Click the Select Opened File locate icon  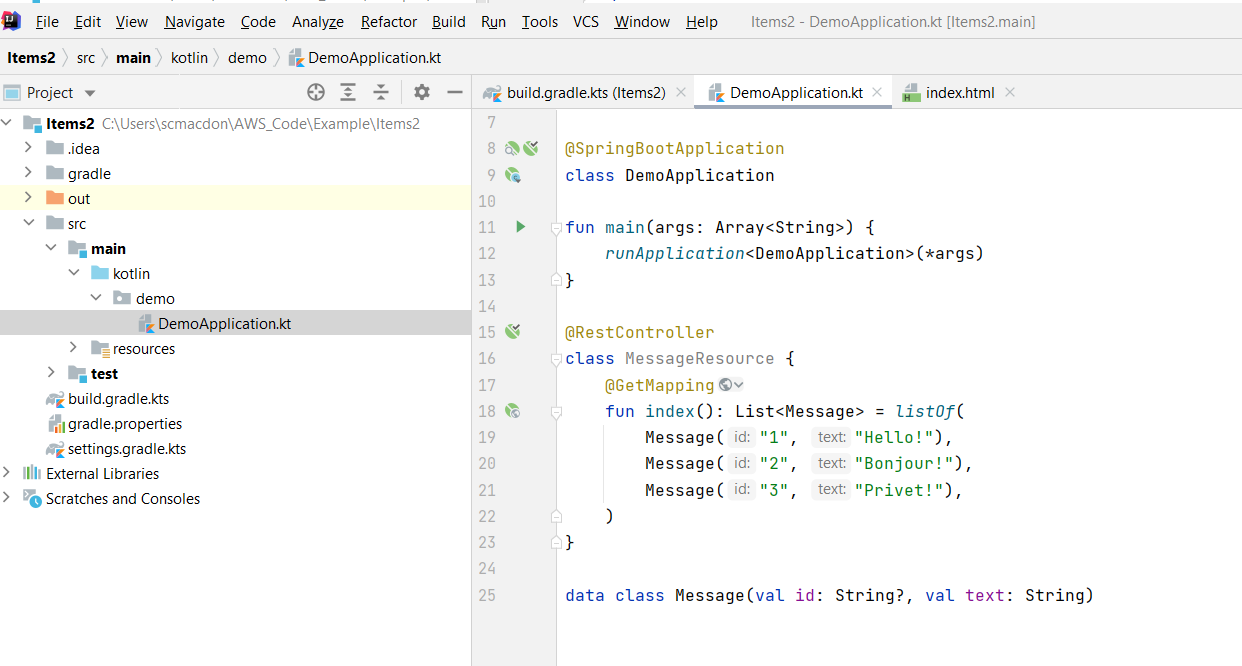coord(316,92)
